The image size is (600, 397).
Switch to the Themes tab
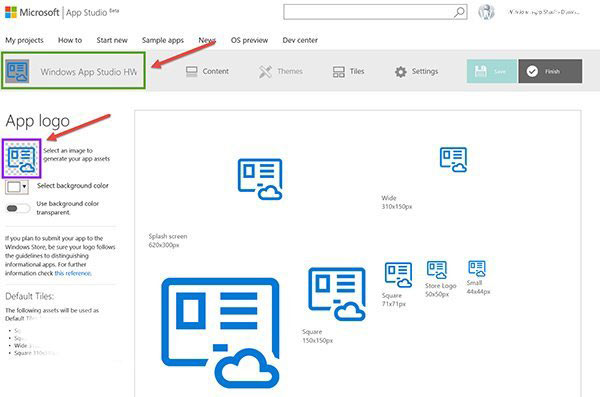[280, 72]
